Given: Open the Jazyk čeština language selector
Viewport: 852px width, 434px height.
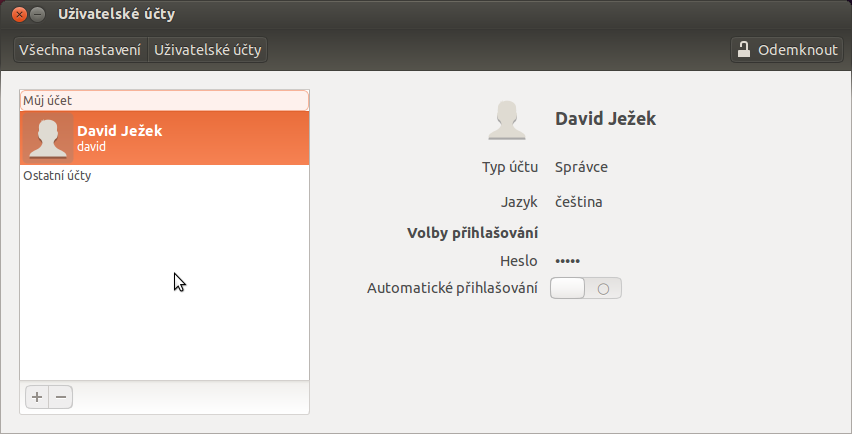Looking at the screenshot, I should pos(579,202).
